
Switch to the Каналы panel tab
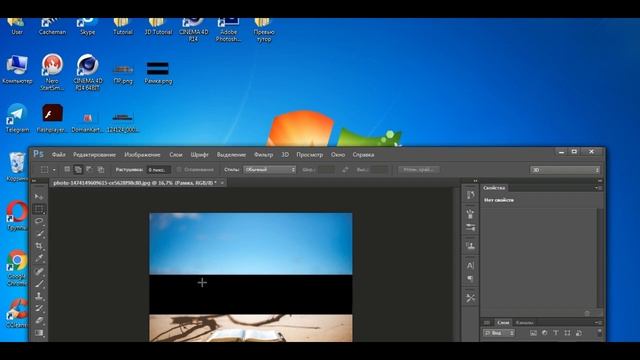pos(524,322)
